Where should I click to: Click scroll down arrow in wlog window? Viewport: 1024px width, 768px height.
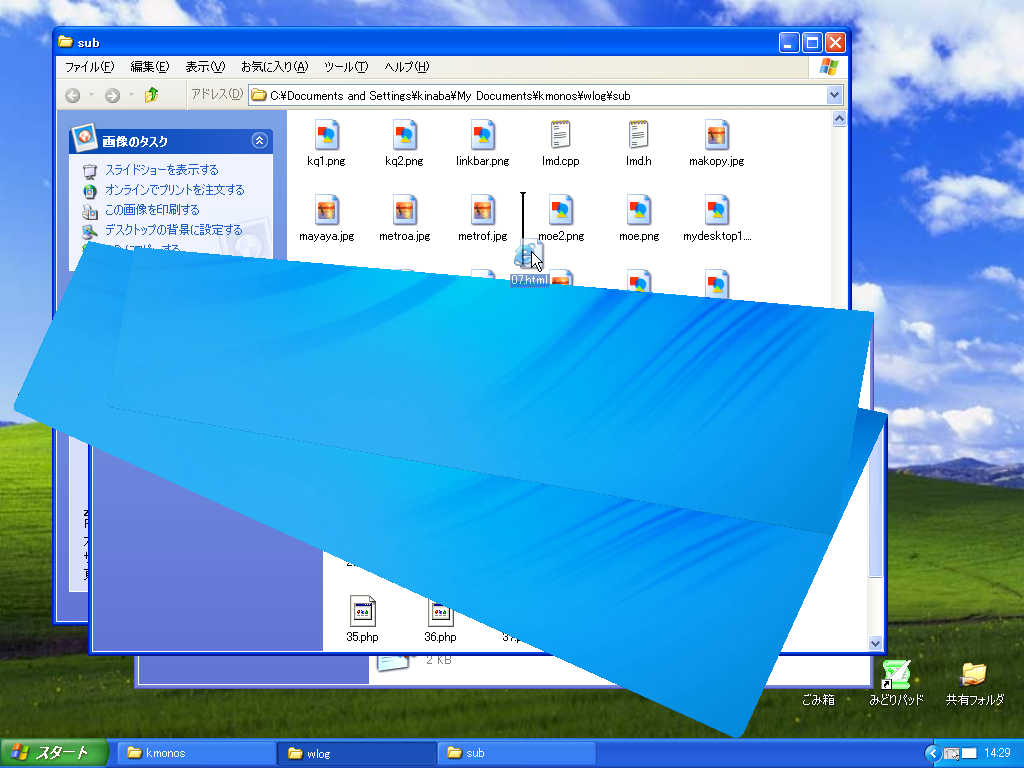[x=876, y=643]
